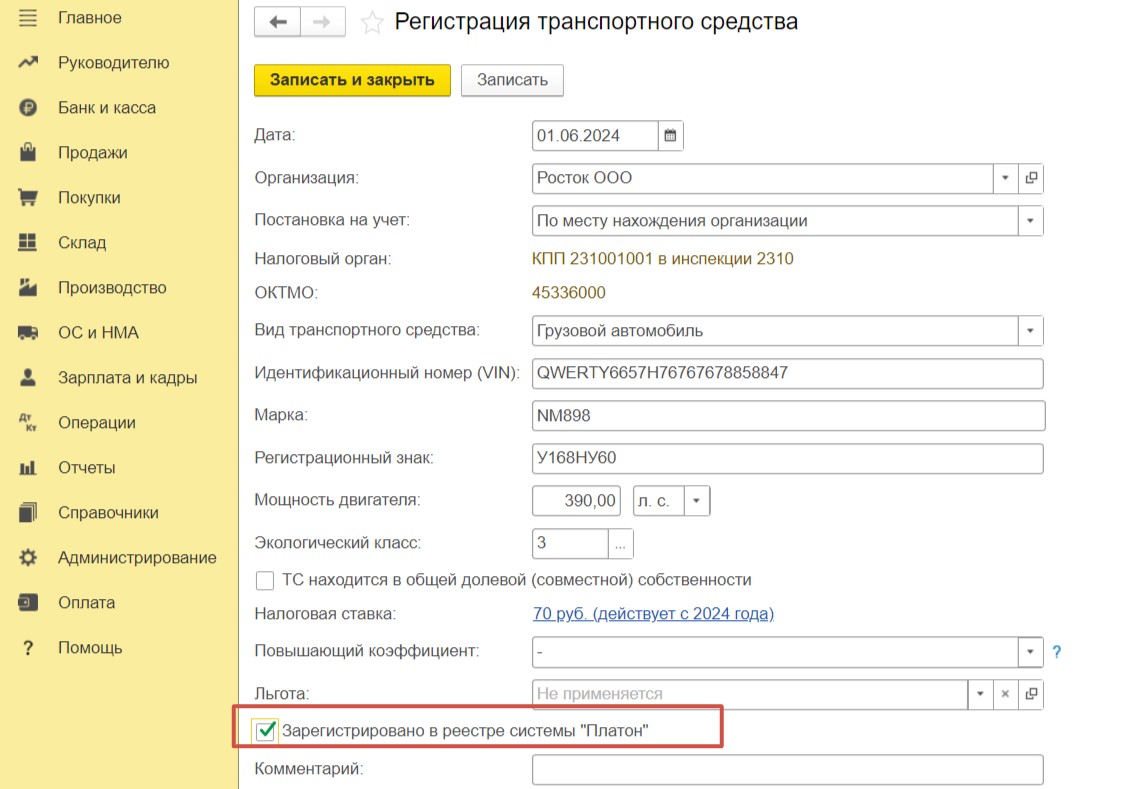Click the empty Комментарий field
This screenshot has width=1123, height=789.
(788, 770)
